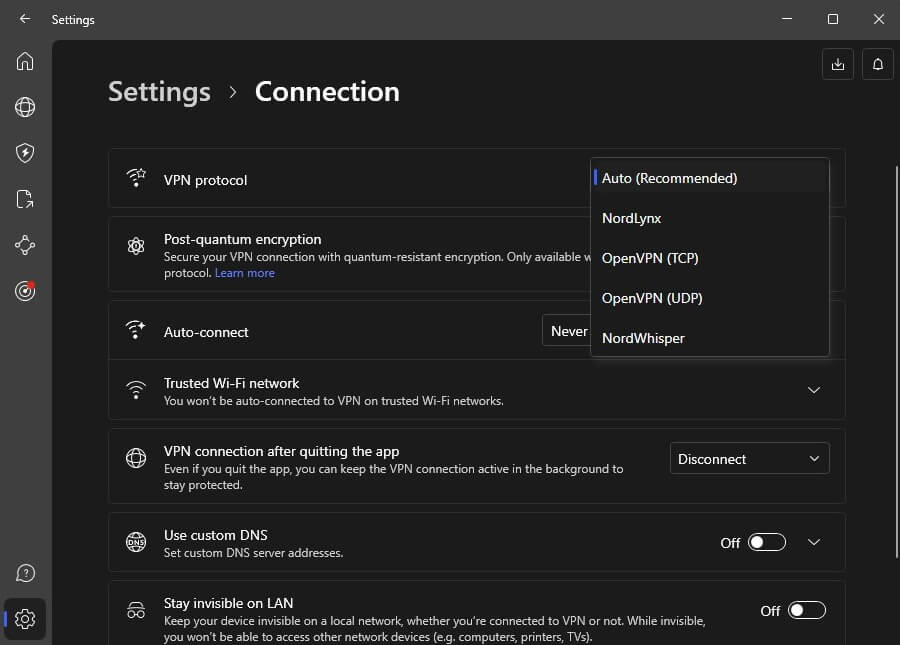Click the vertical scrollbar on the right
900x645 pixels.
coord(896,362)
